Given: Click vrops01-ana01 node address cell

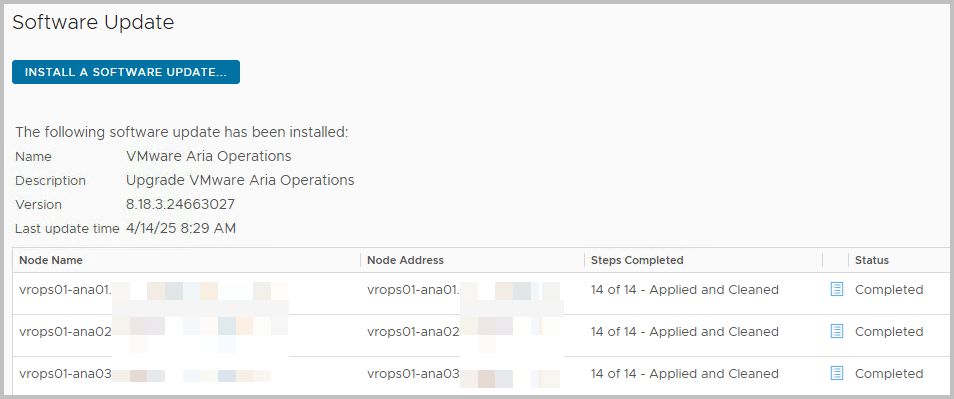Looking at the screenshot, I should [x=473, y=290].
